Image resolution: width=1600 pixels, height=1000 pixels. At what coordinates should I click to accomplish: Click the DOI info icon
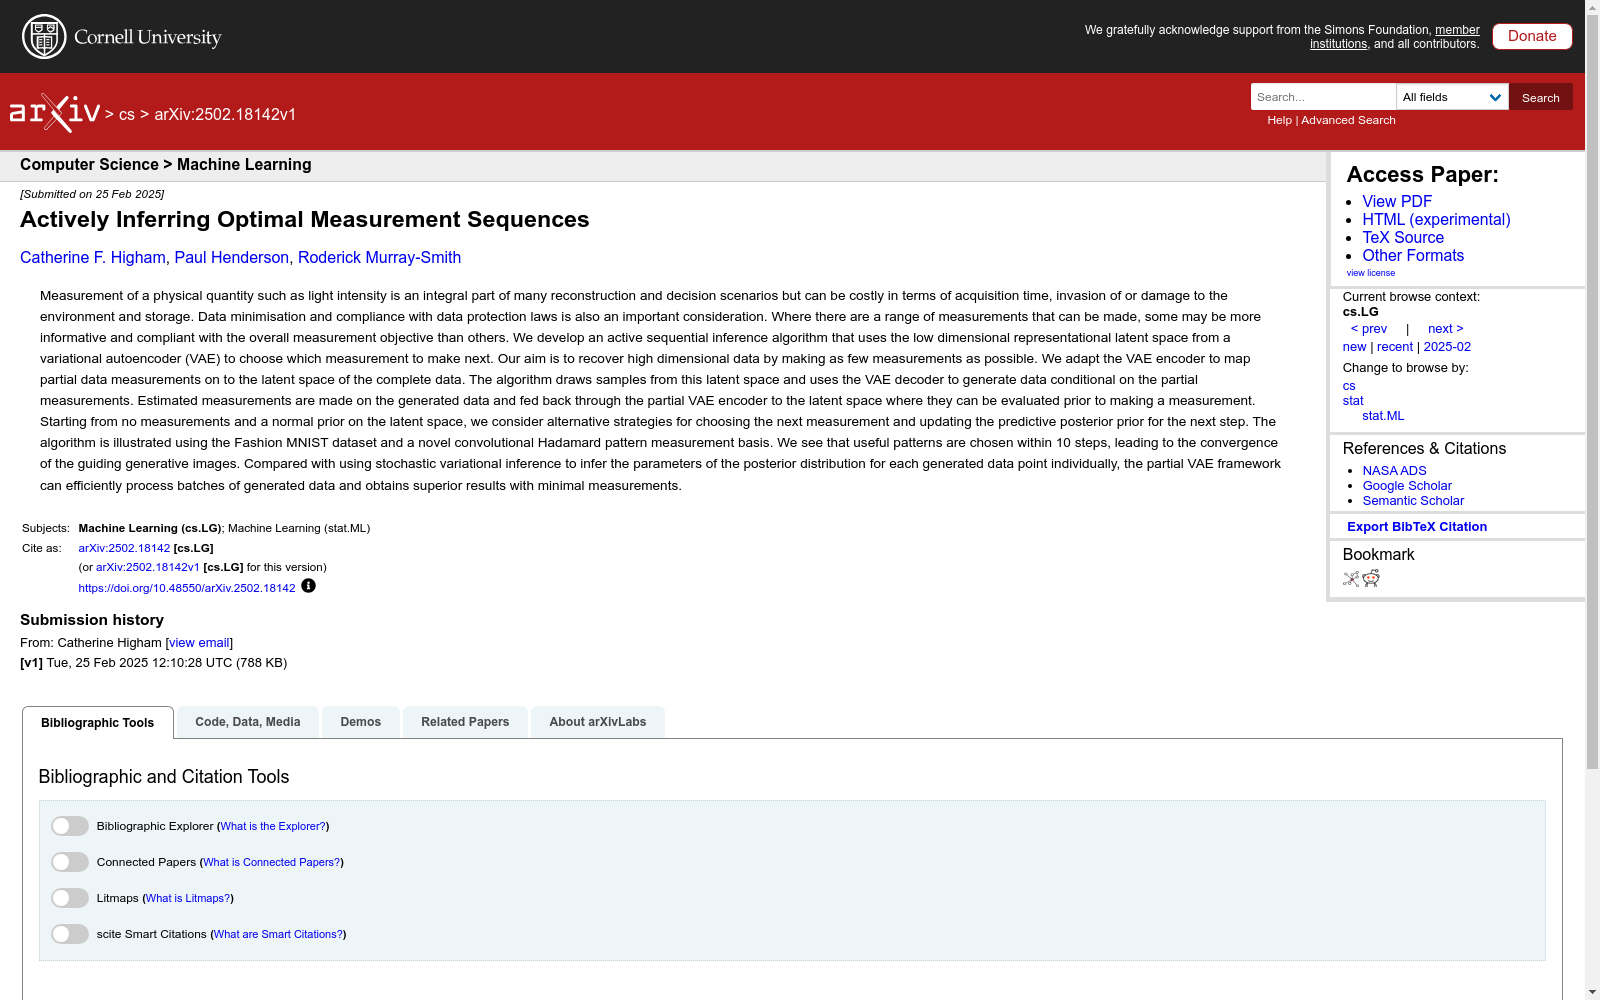pos(308,586)
